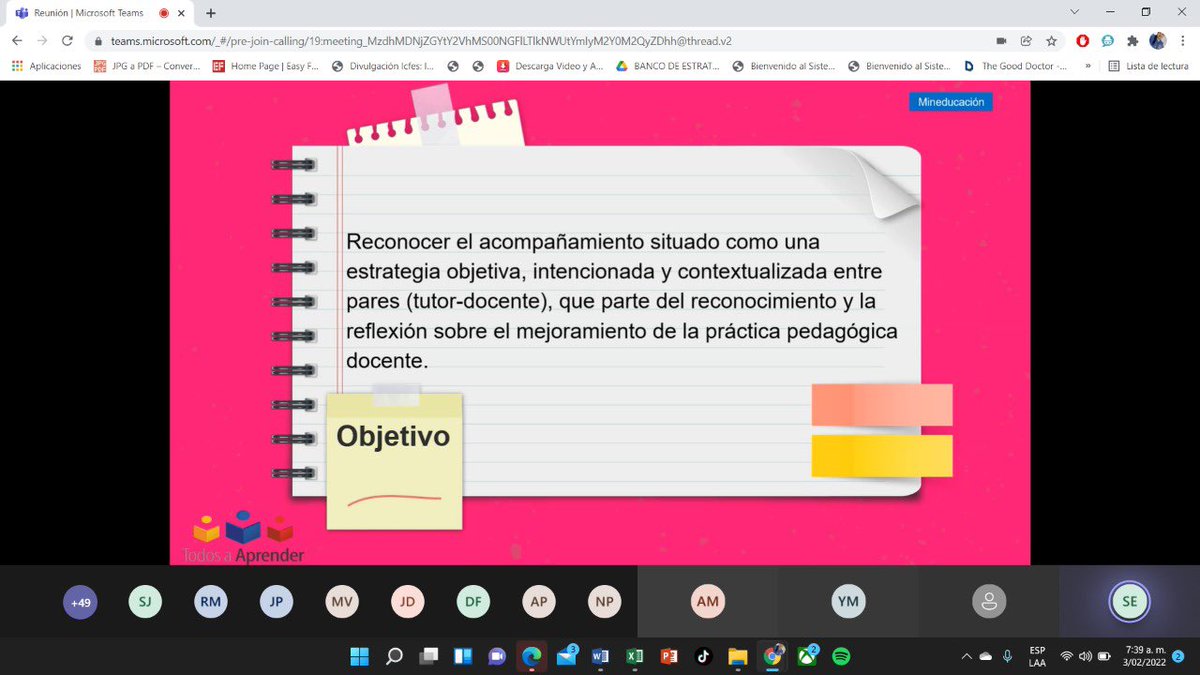Open The Good Doctor bookmark

tap(1015, 66)
